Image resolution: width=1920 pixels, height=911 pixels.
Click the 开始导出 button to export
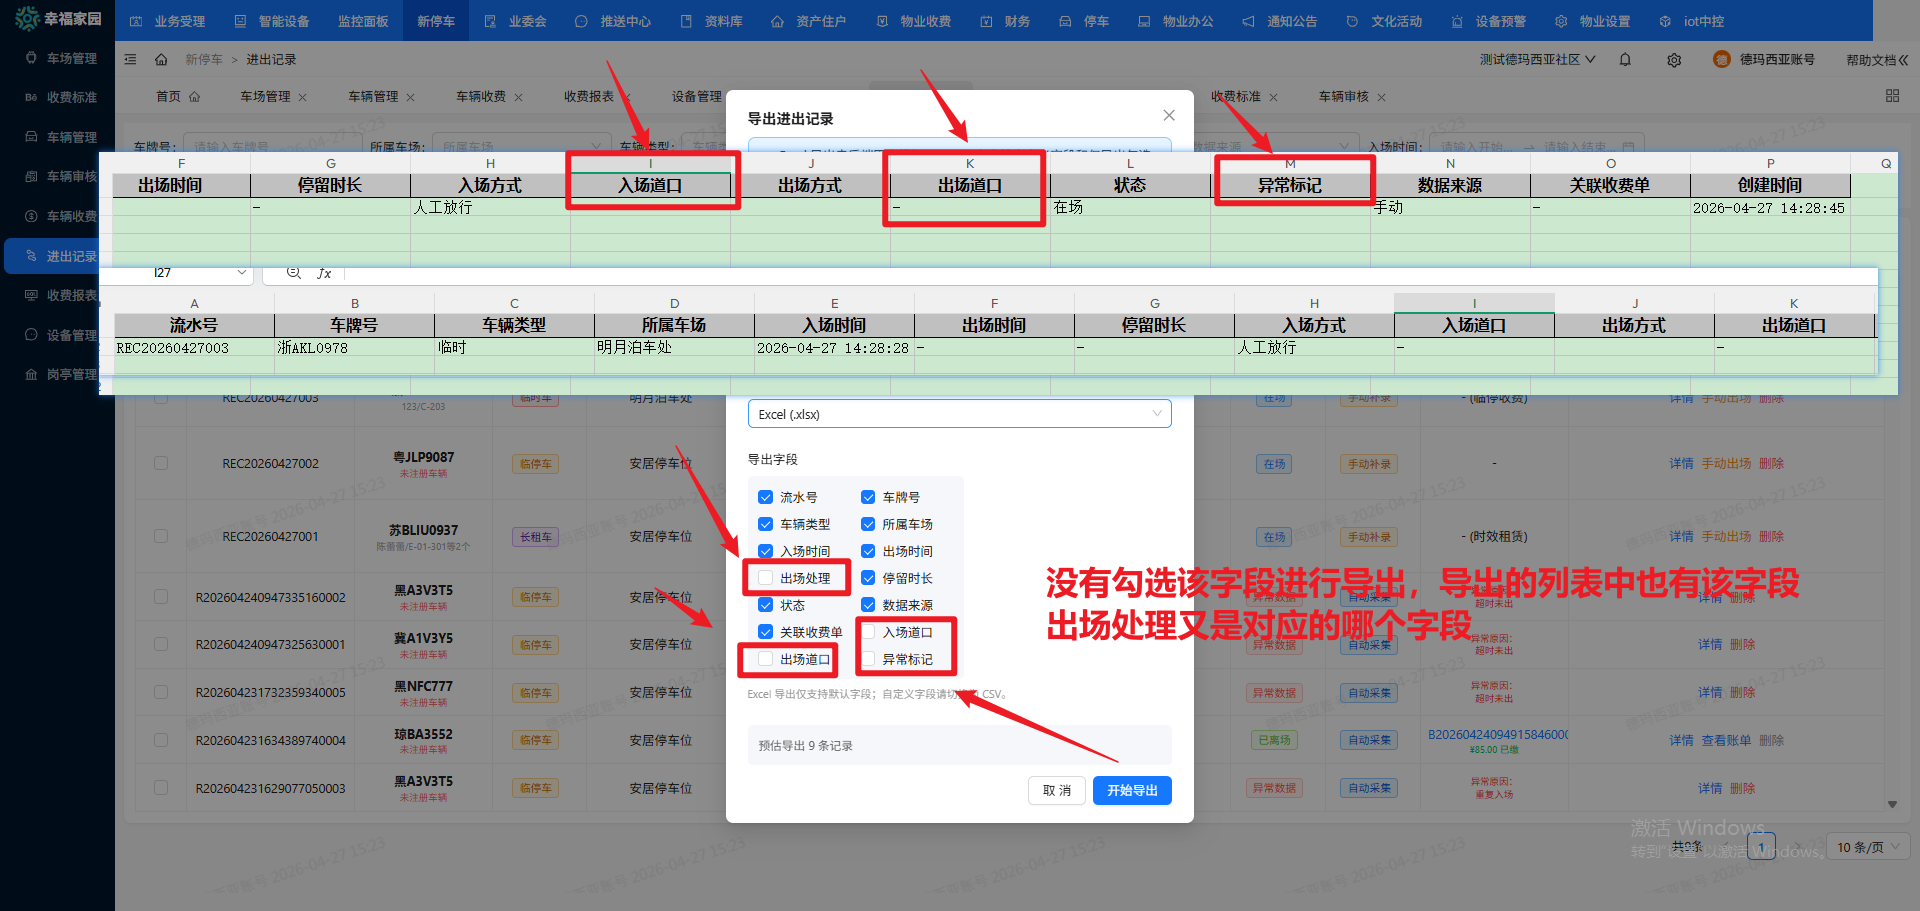pyautogui.click(x=1131, y=790)
